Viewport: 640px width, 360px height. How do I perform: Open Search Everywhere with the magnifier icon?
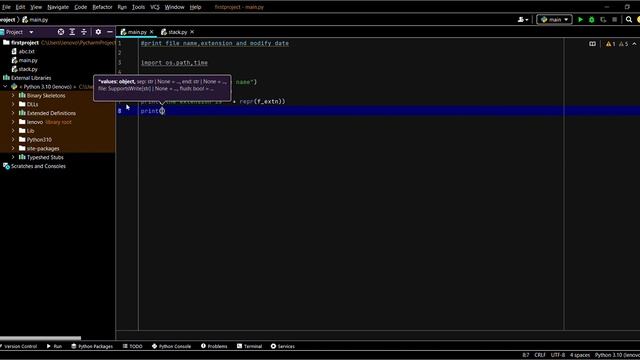tap(629, 20)
